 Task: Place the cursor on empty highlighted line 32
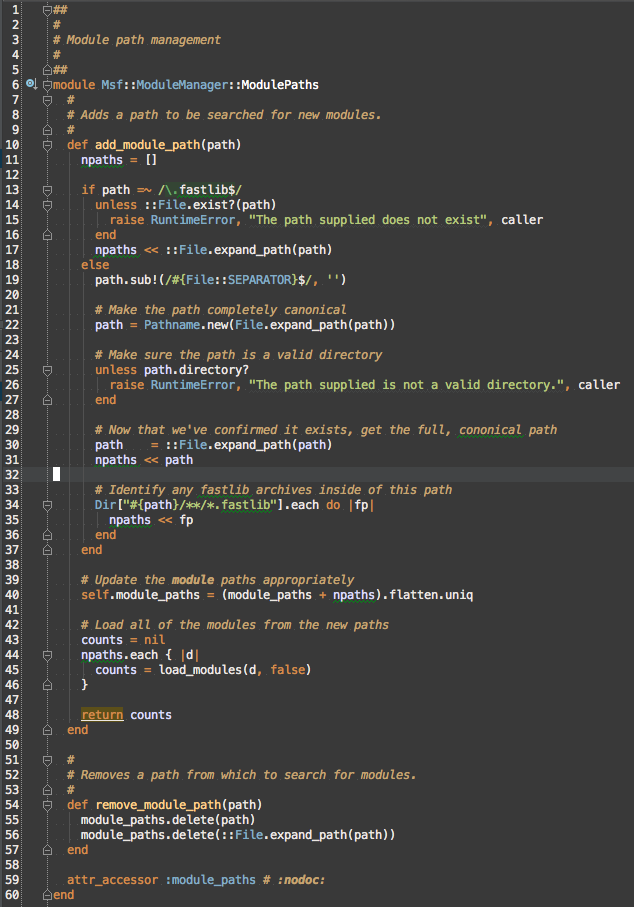(317, 475)
